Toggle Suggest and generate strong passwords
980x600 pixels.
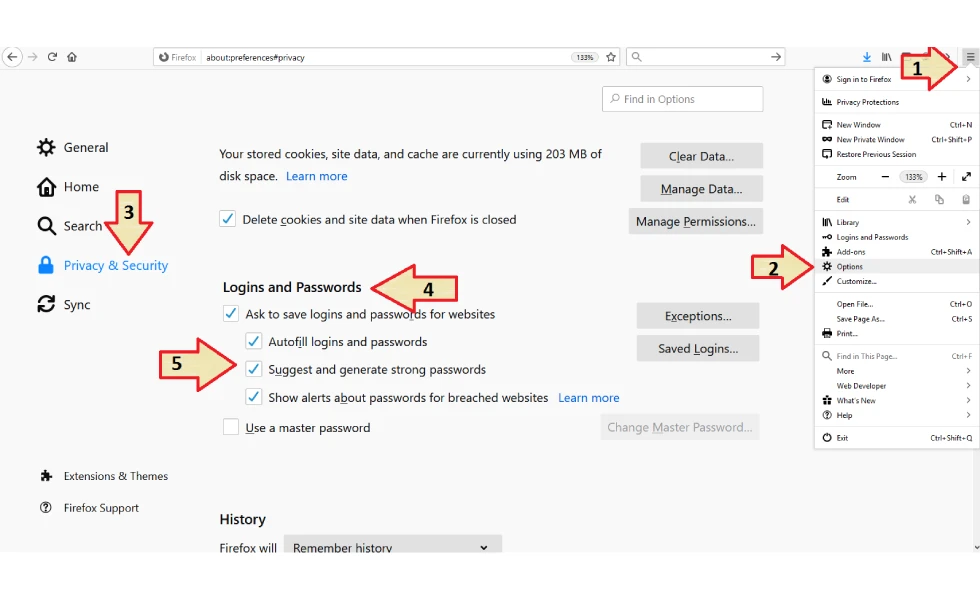(x=253, y=369)
